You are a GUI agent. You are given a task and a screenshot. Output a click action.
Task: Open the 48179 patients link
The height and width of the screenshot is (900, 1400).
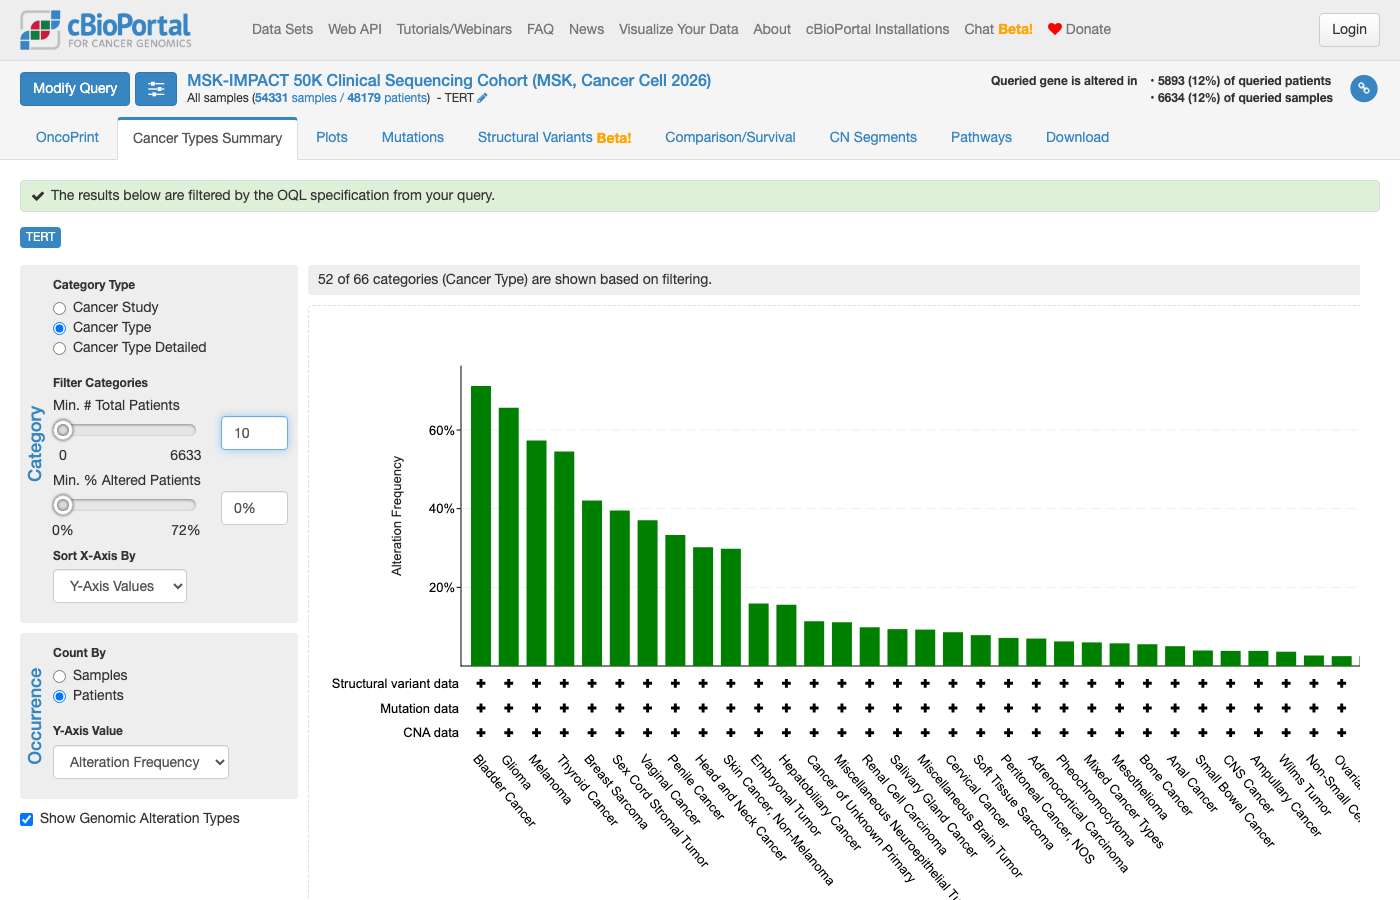388,98
